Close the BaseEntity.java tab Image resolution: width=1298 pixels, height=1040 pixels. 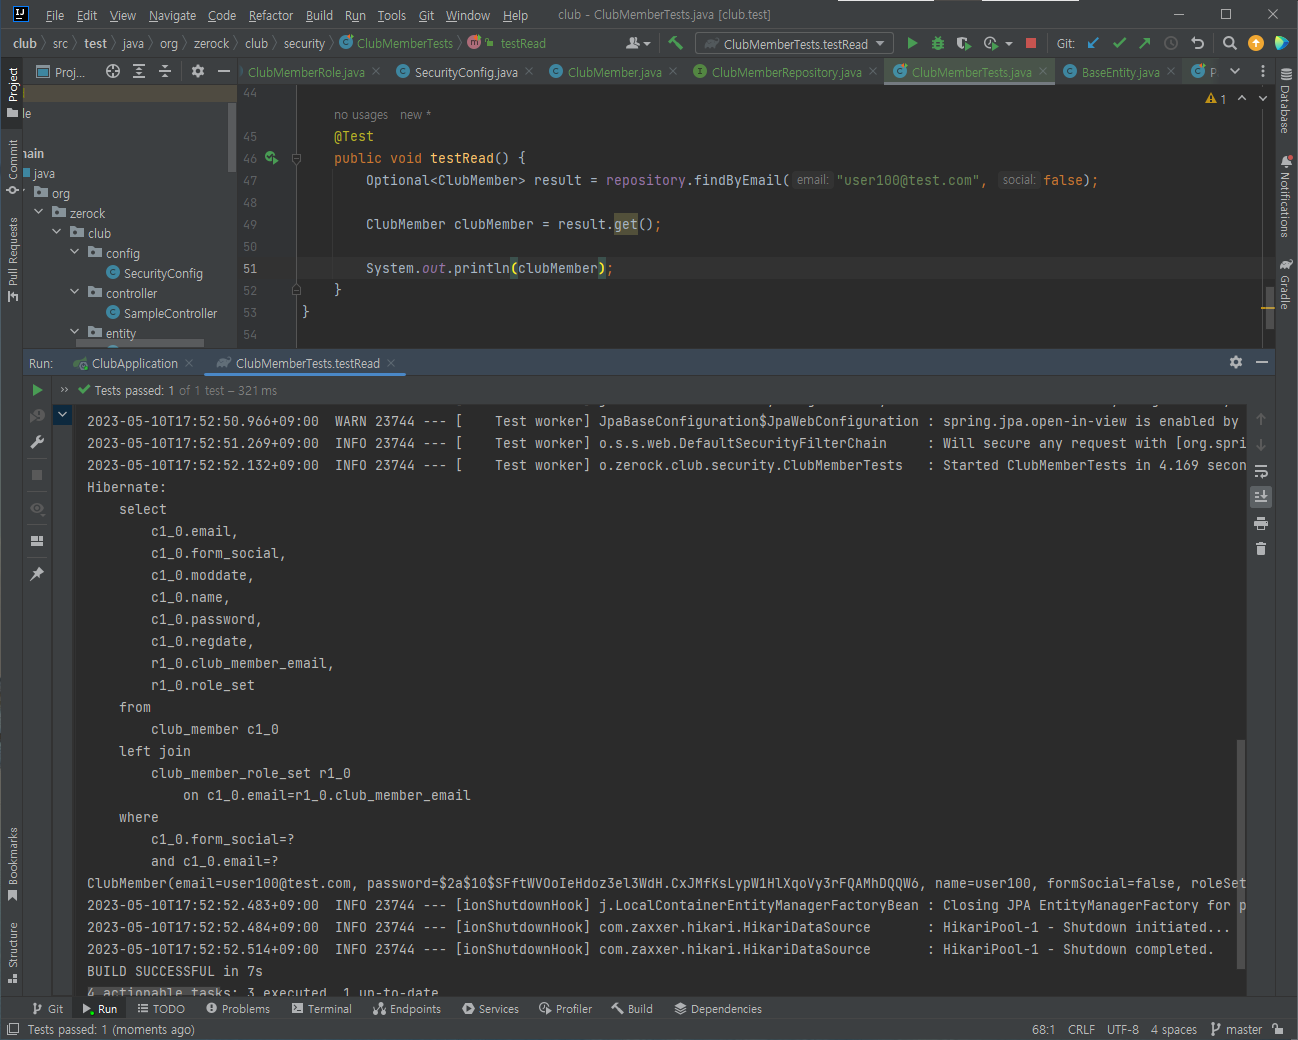1171,71
